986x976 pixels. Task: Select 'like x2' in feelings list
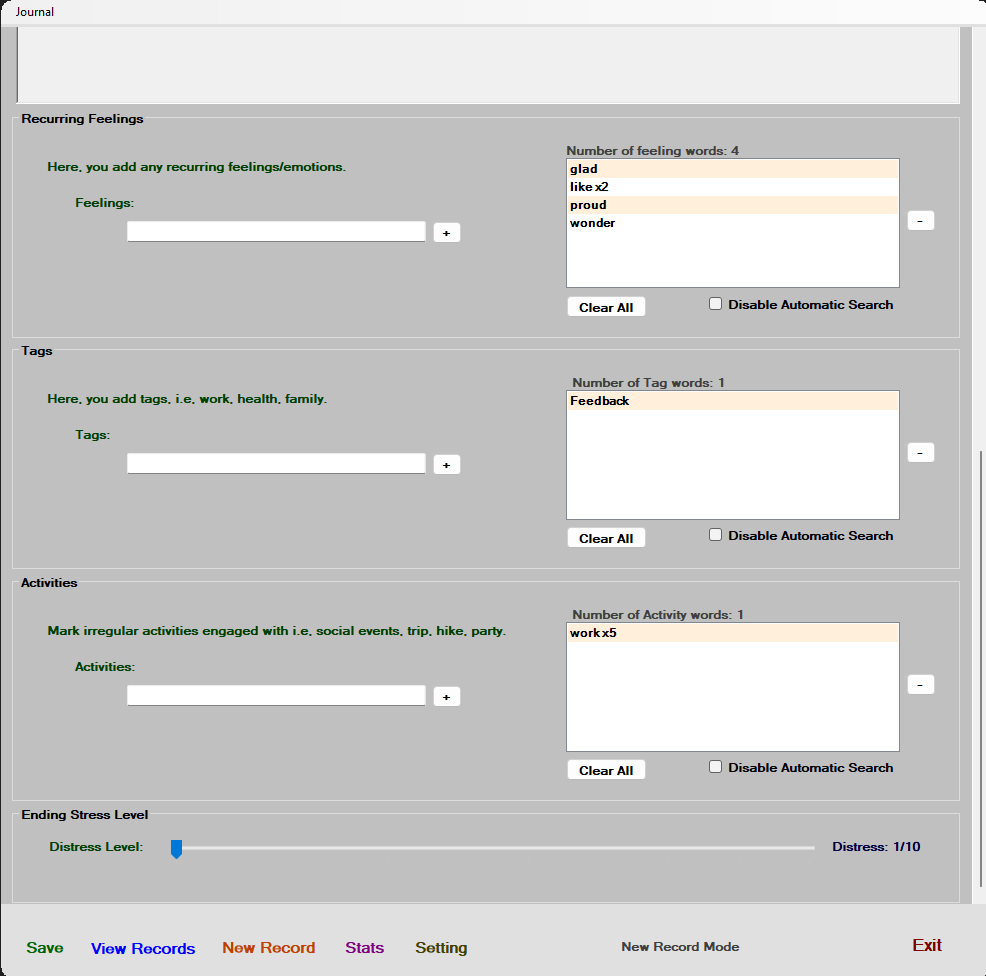click(x=733, y=187)
